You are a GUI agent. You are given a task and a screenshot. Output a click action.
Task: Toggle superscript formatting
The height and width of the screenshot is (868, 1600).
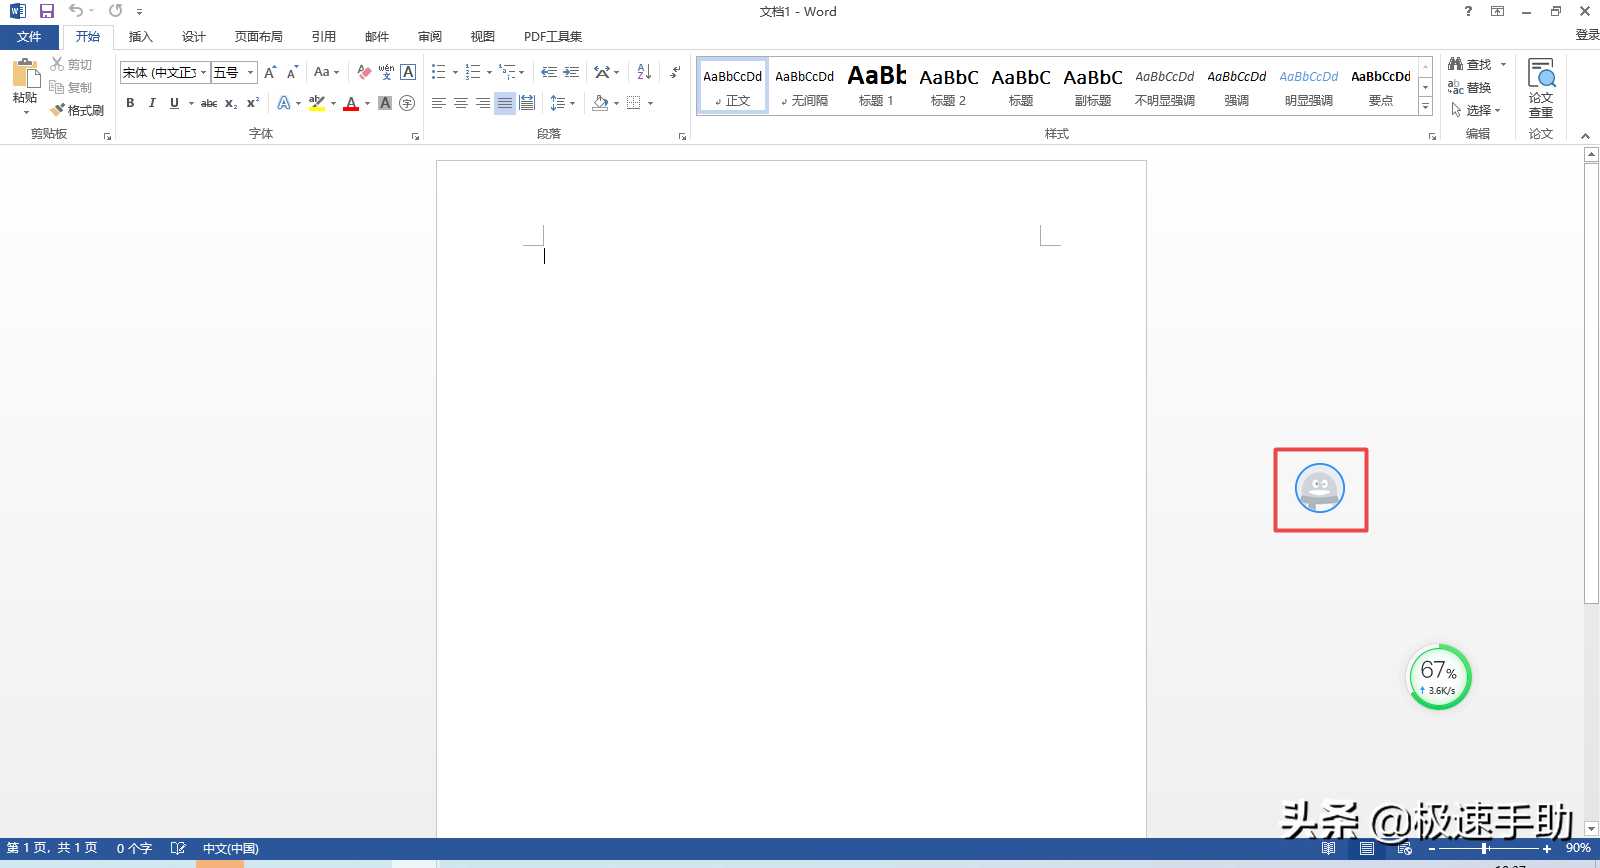tap(253, 103)
